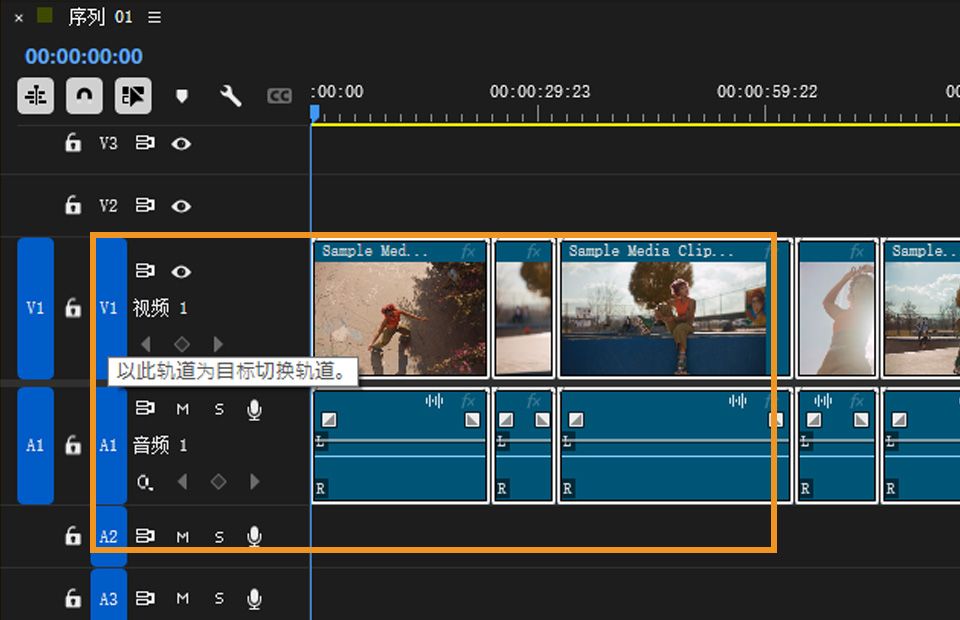Mute audio track A1 with M button

pos(183,409)
